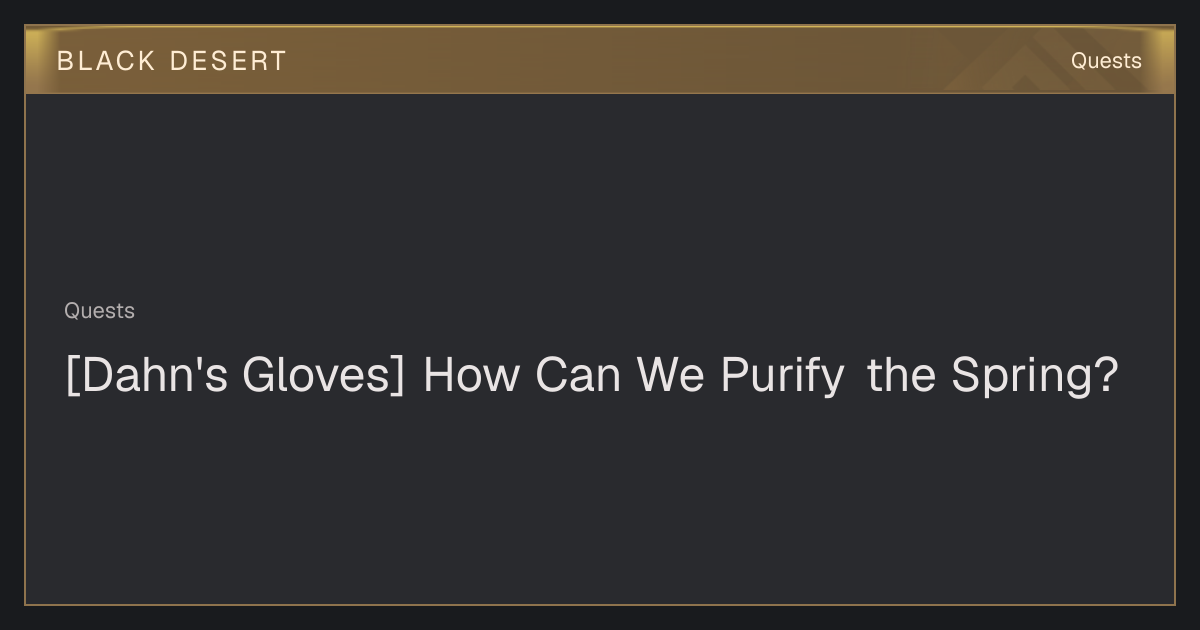Screen dimensions: 1200x630
Task: Click the BLACK DESERT logo text
Action: pos(172,61)
